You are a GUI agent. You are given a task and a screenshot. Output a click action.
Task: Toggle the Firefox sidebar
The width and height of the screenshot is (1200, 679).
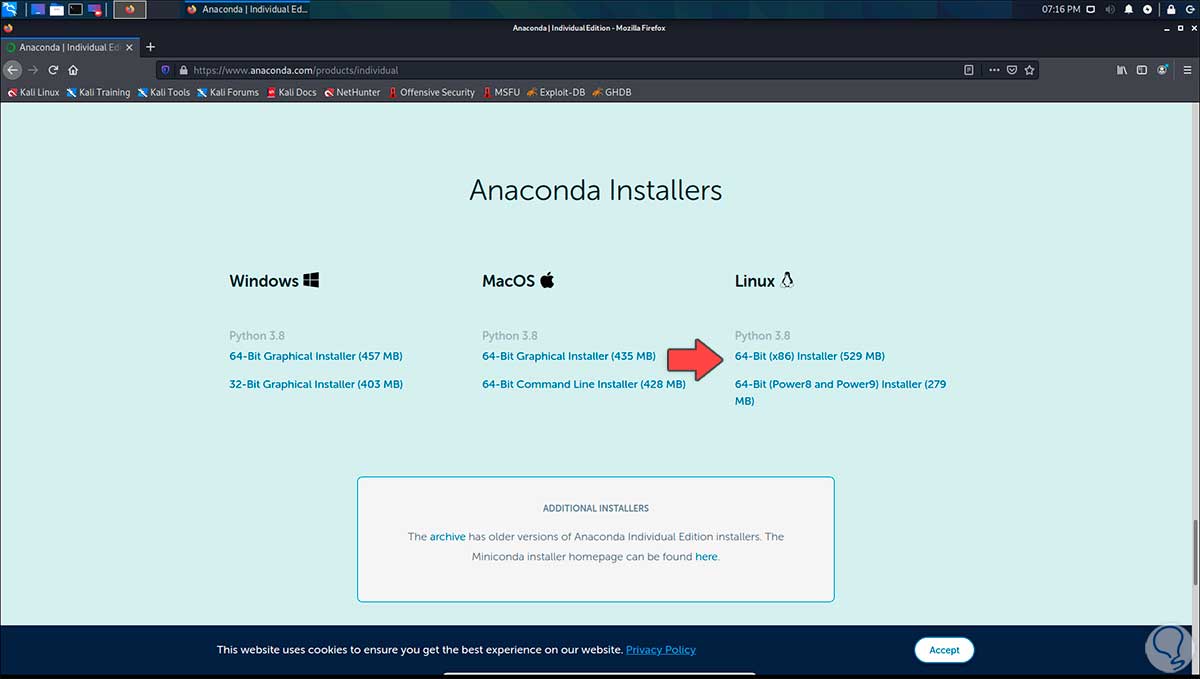(1142, 70)
